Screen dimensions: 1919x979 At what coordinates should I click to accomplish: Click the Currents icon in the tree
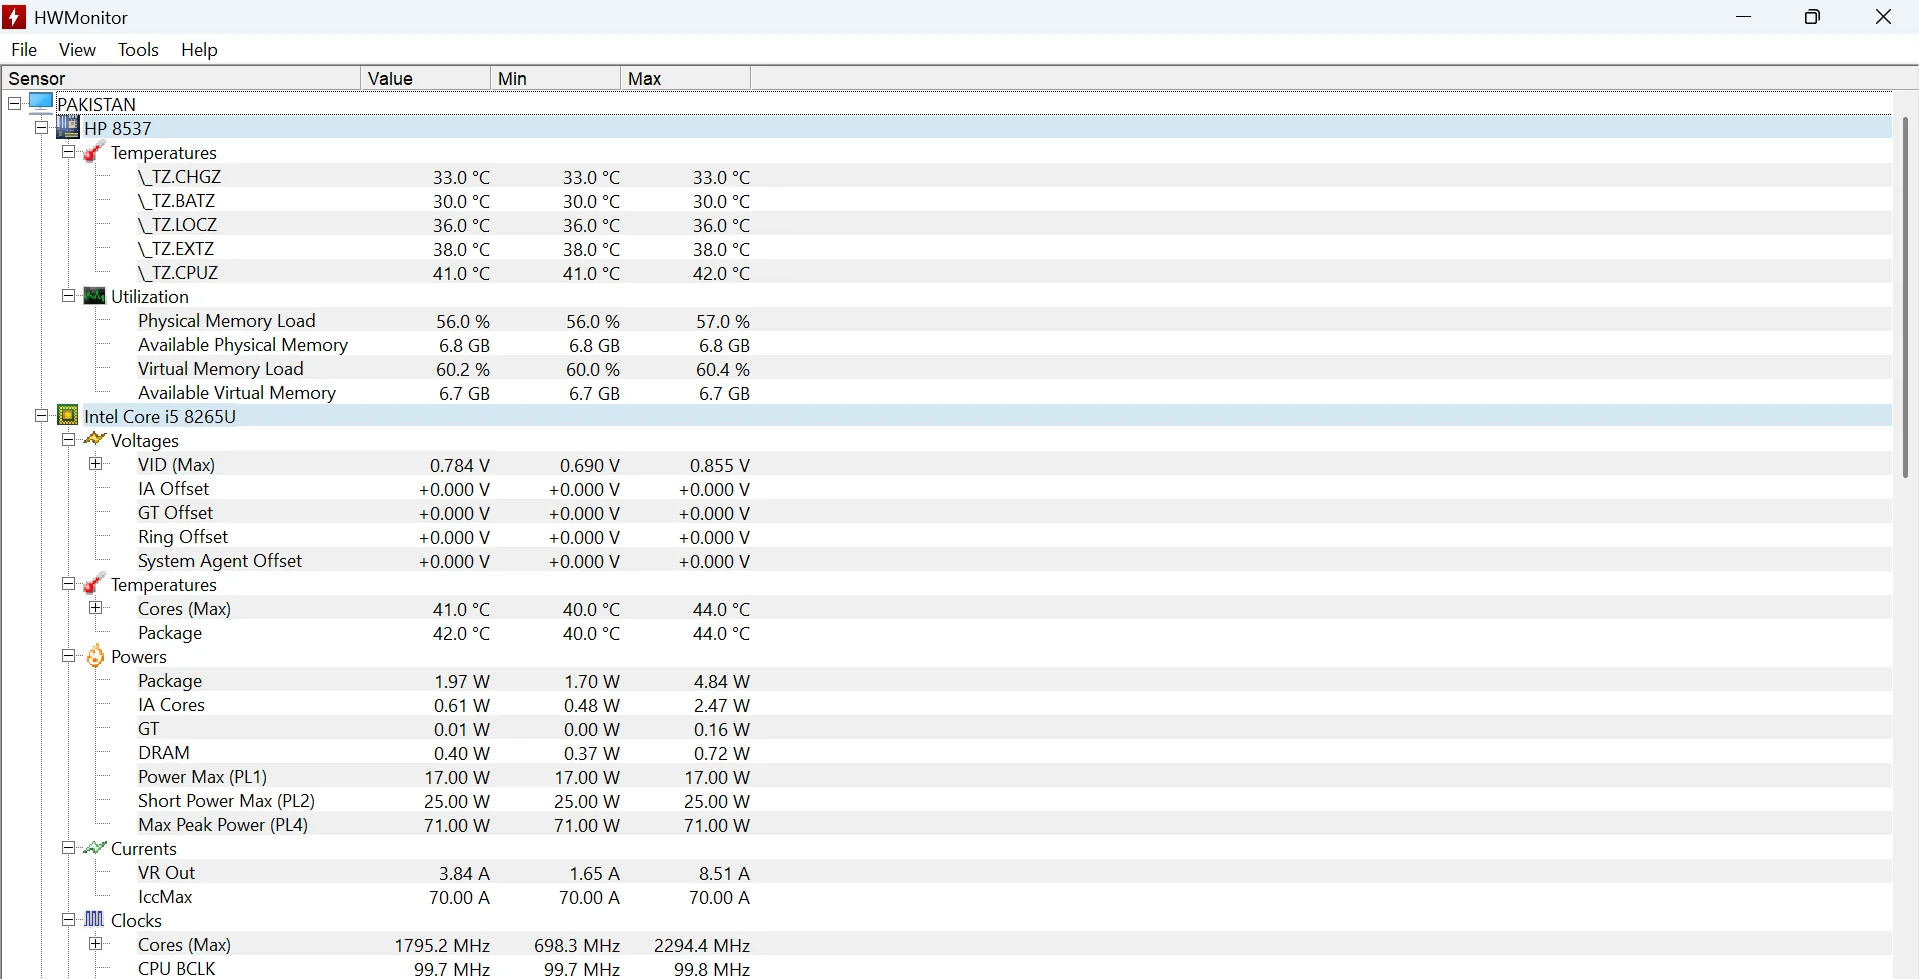click(x=93, y=848)
